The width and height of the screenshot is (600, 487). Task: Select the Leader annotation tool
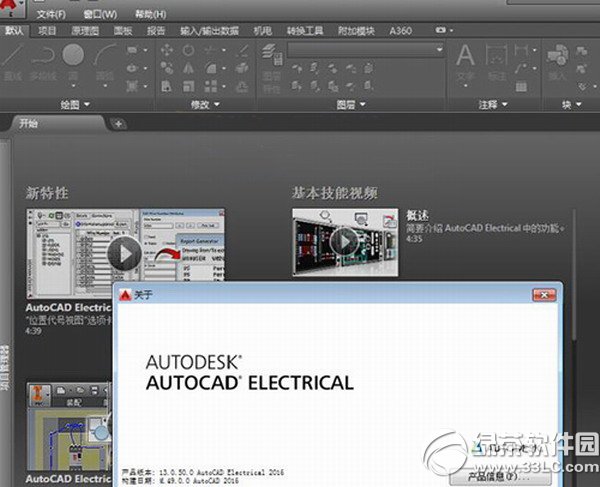[521, 68]
